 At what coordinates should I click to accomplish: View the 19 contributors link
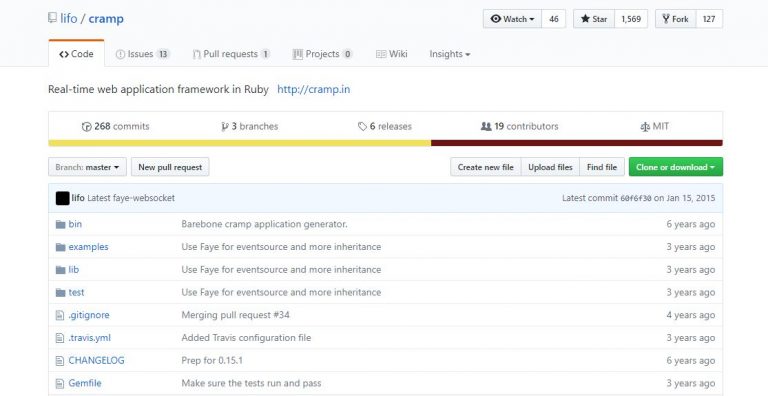519,126
